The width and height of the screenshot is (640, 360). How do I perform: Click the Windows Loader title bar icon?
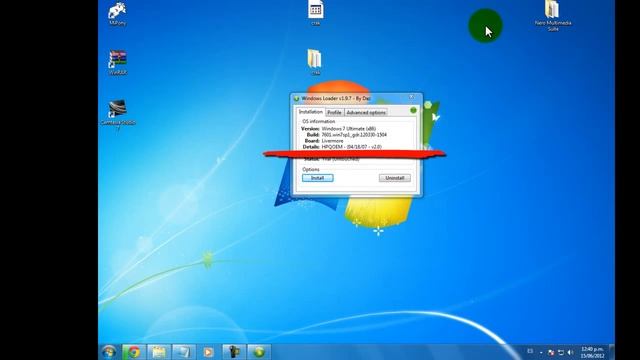point(297,98)
